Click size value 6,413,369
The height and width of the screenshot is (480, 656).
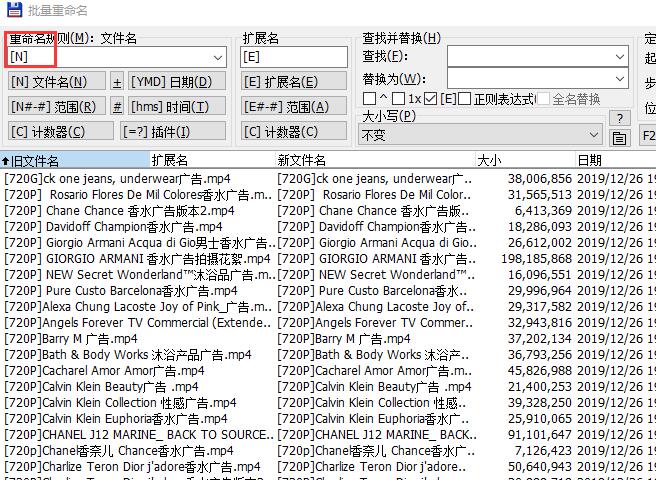click(543, 211)
